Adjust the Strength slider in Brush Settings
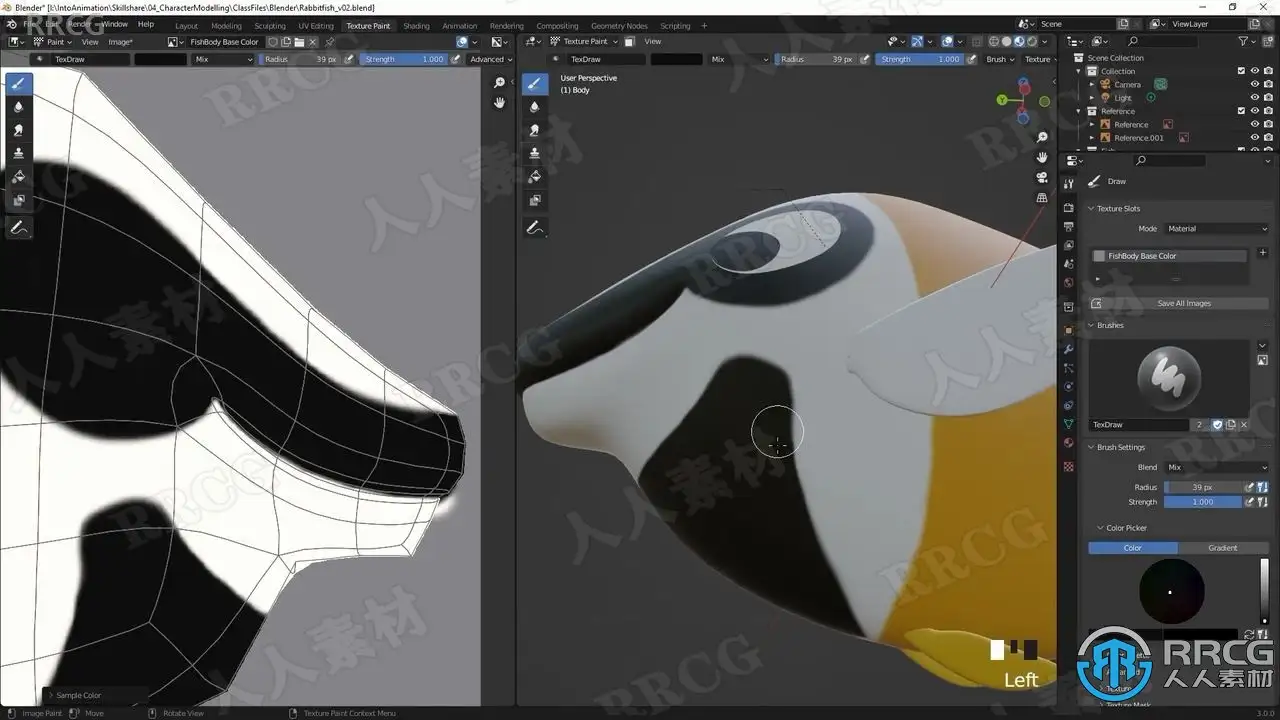 (1204, 502)
